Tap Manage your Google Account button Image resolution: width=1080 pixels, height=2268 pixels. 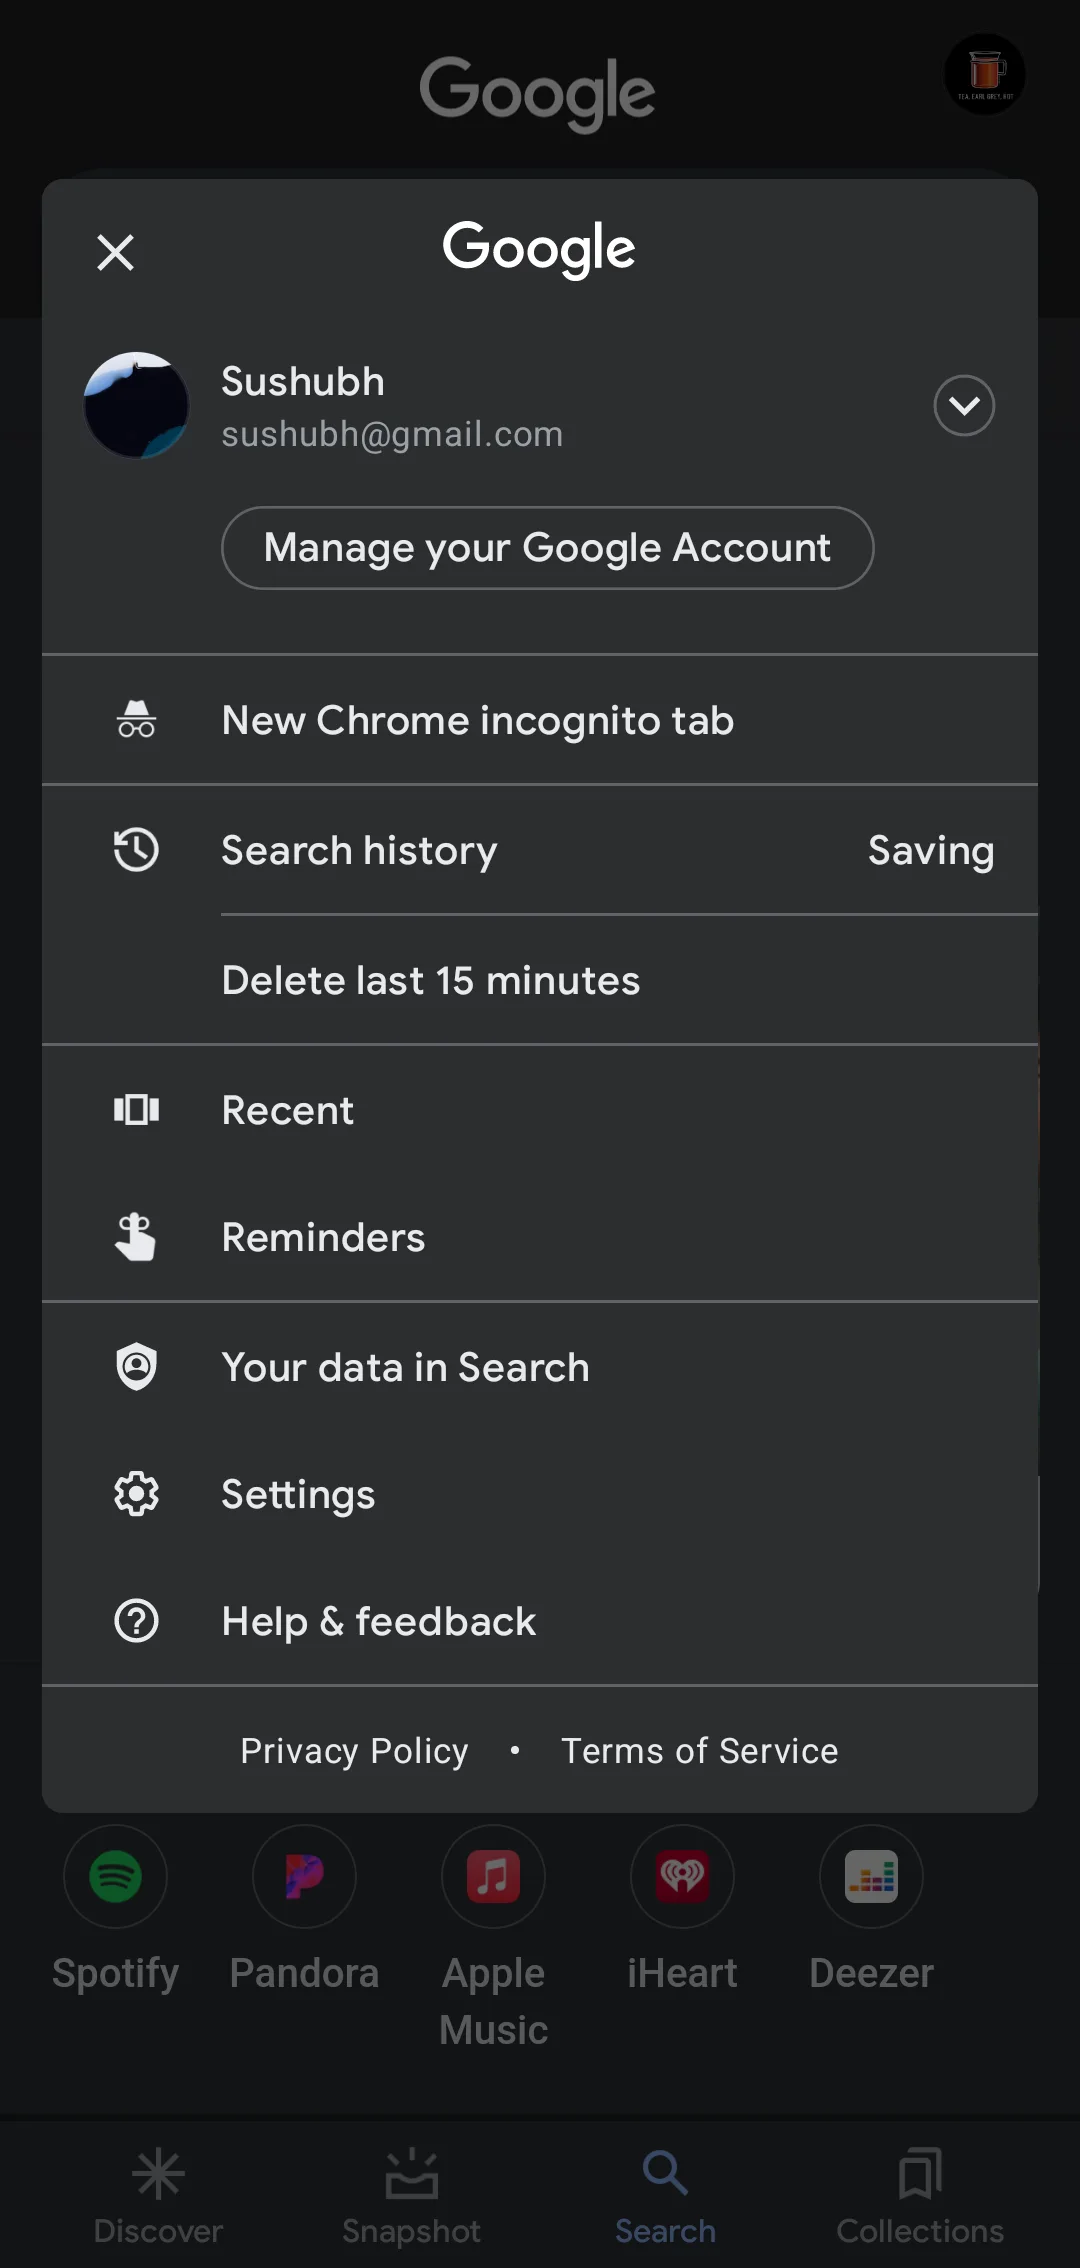[x=547, y=548]
